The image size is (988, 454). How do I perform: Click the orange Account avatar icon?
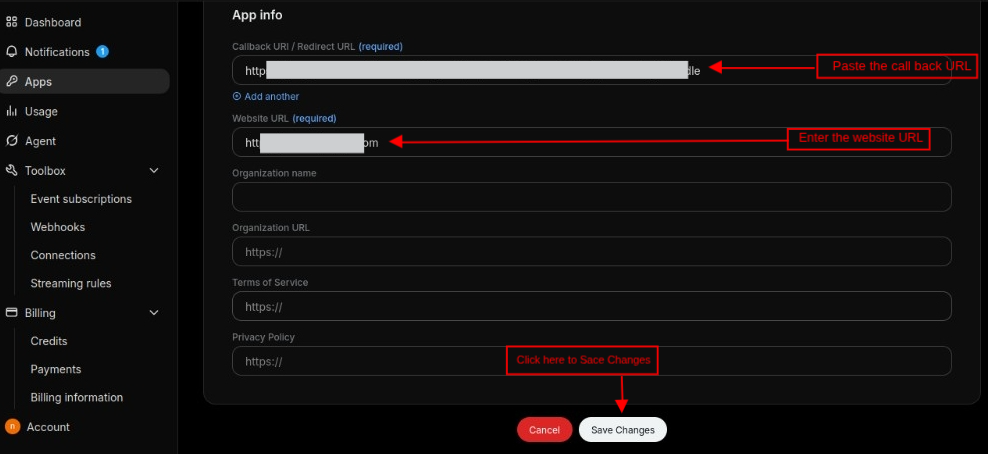coord(12,426)
